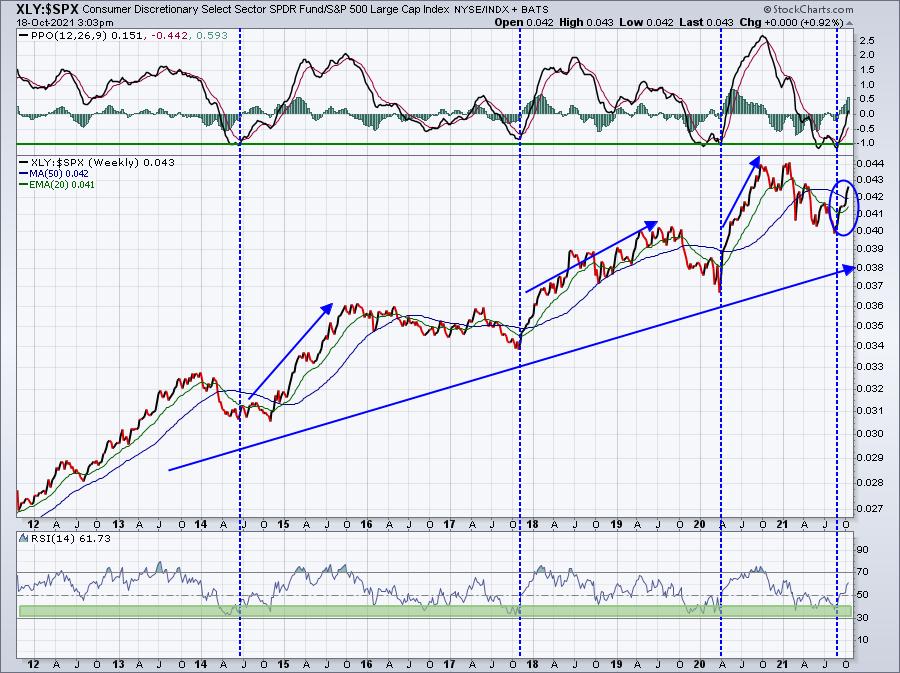Click the blue MA(50) legend marker
This screenshot has height=673, width=900.
[x=24, y=173]
